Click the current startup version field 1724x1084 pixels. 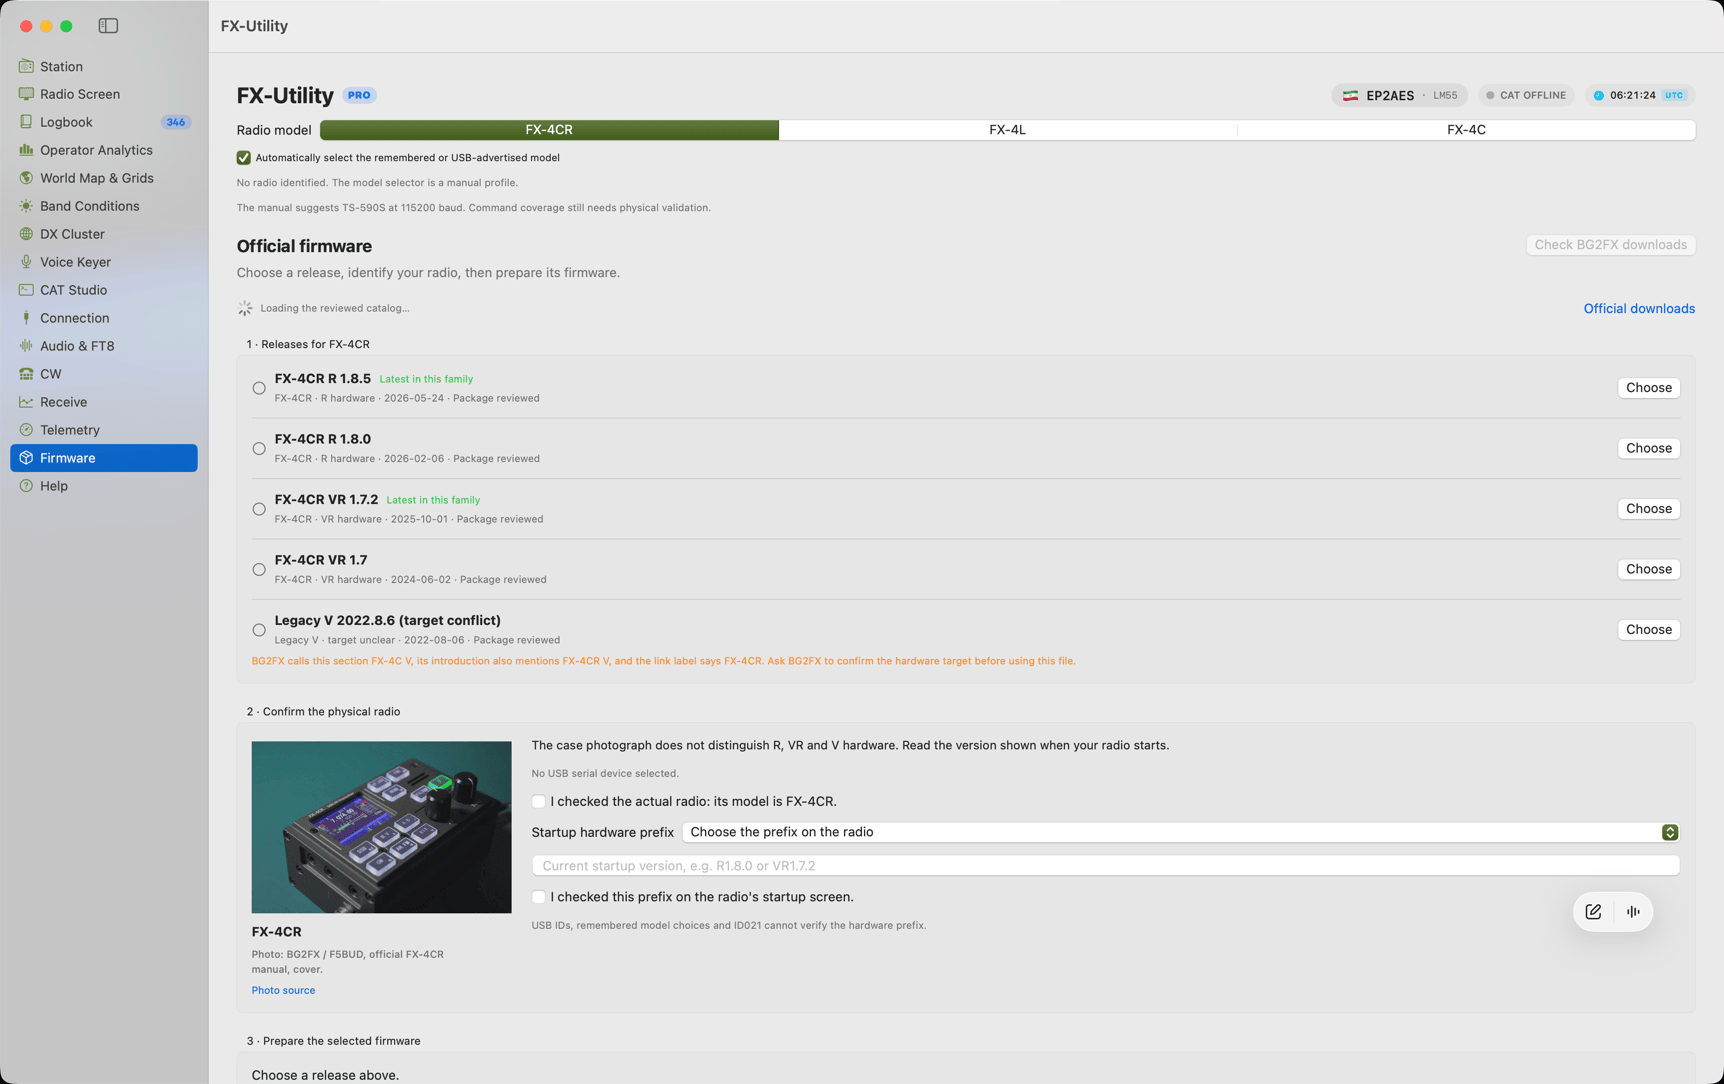[x=1105, y=866]
